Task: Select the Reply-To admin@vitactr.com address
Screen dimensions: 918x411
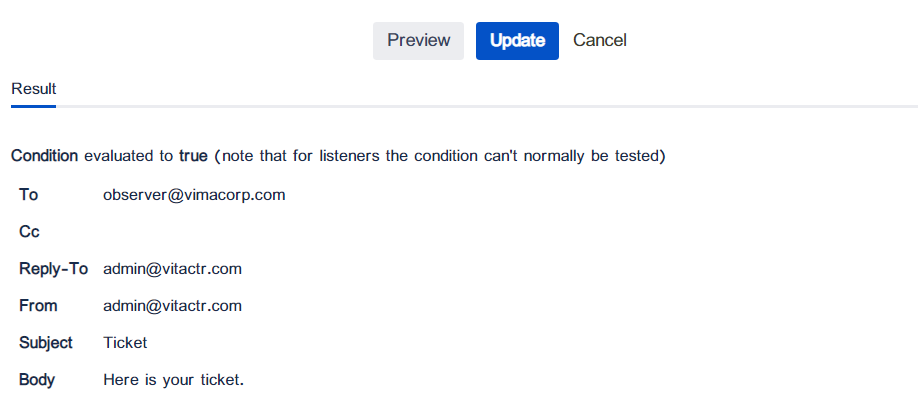Action: 172,269
